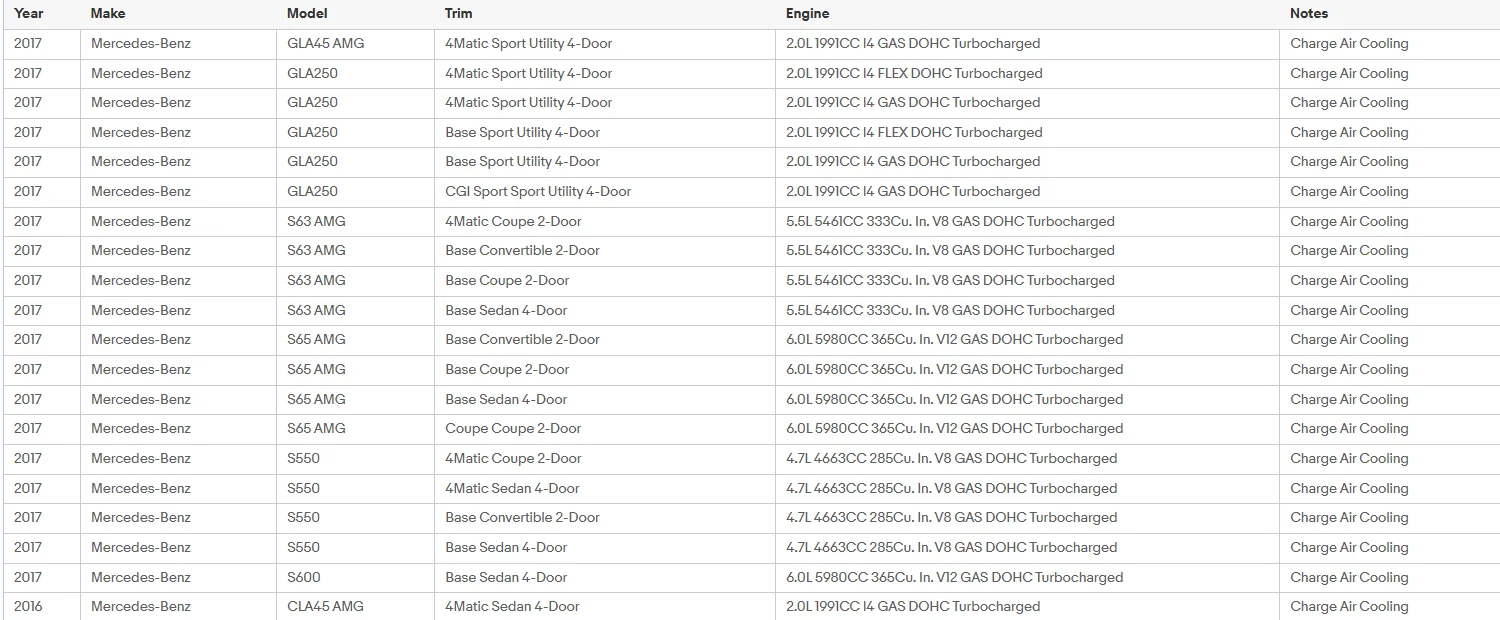
Task: Click the "Coupe Coupe 2-Door" trim cell
Action: pyautogui.click(x=513, y=429)
